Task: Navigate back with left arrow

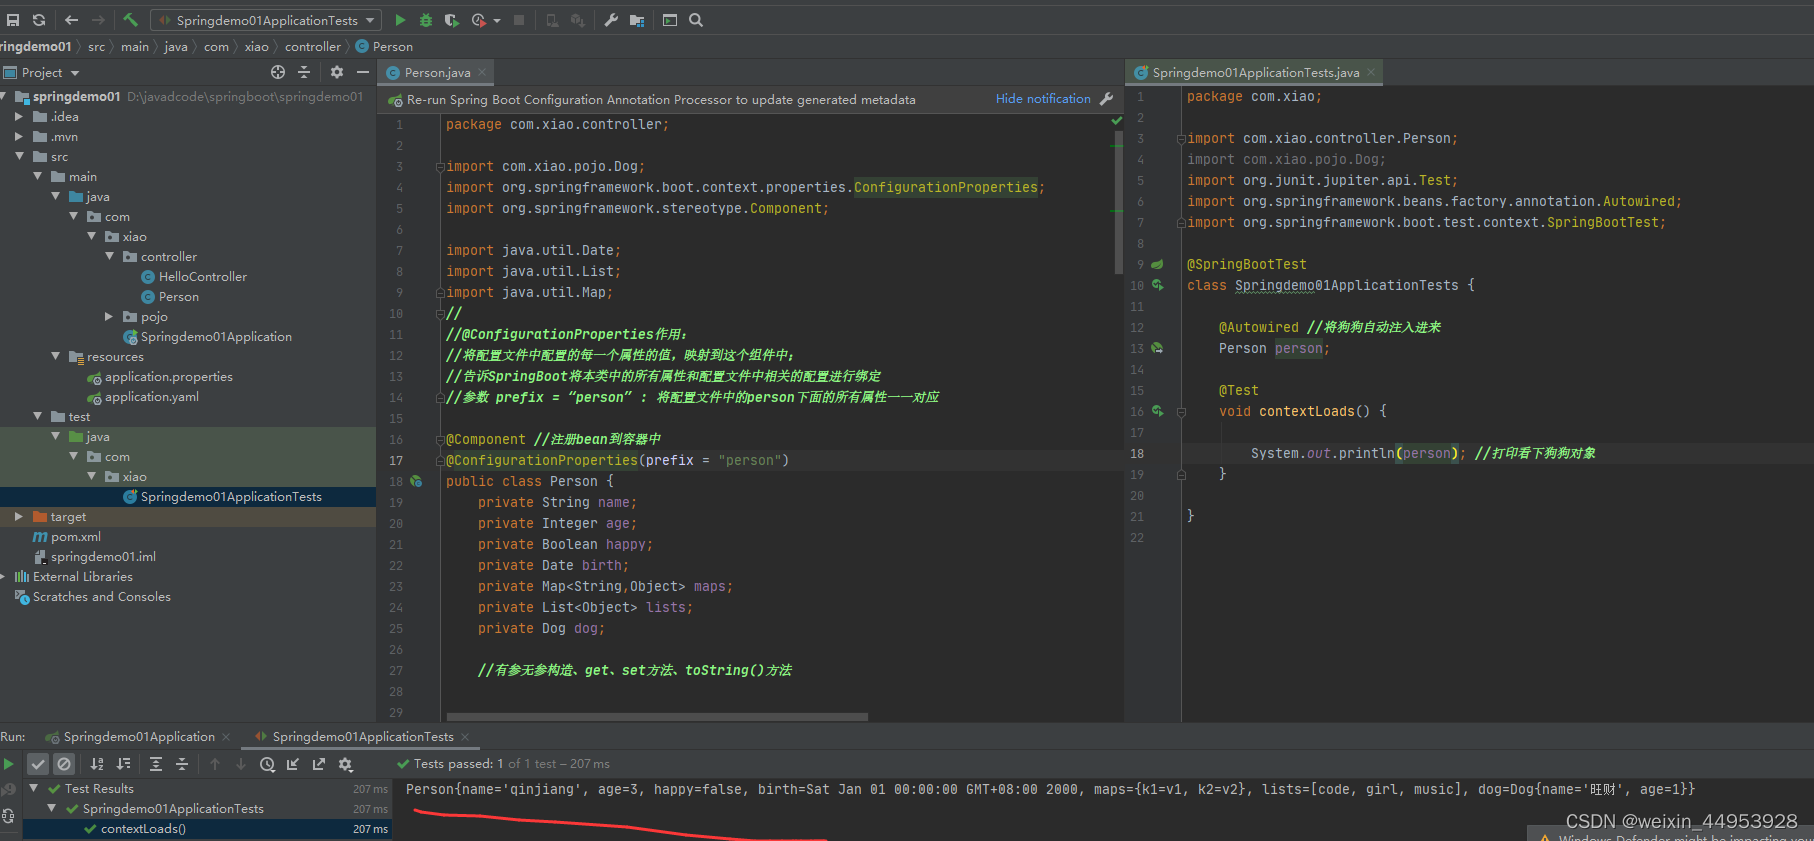Action: click(72, 20)
